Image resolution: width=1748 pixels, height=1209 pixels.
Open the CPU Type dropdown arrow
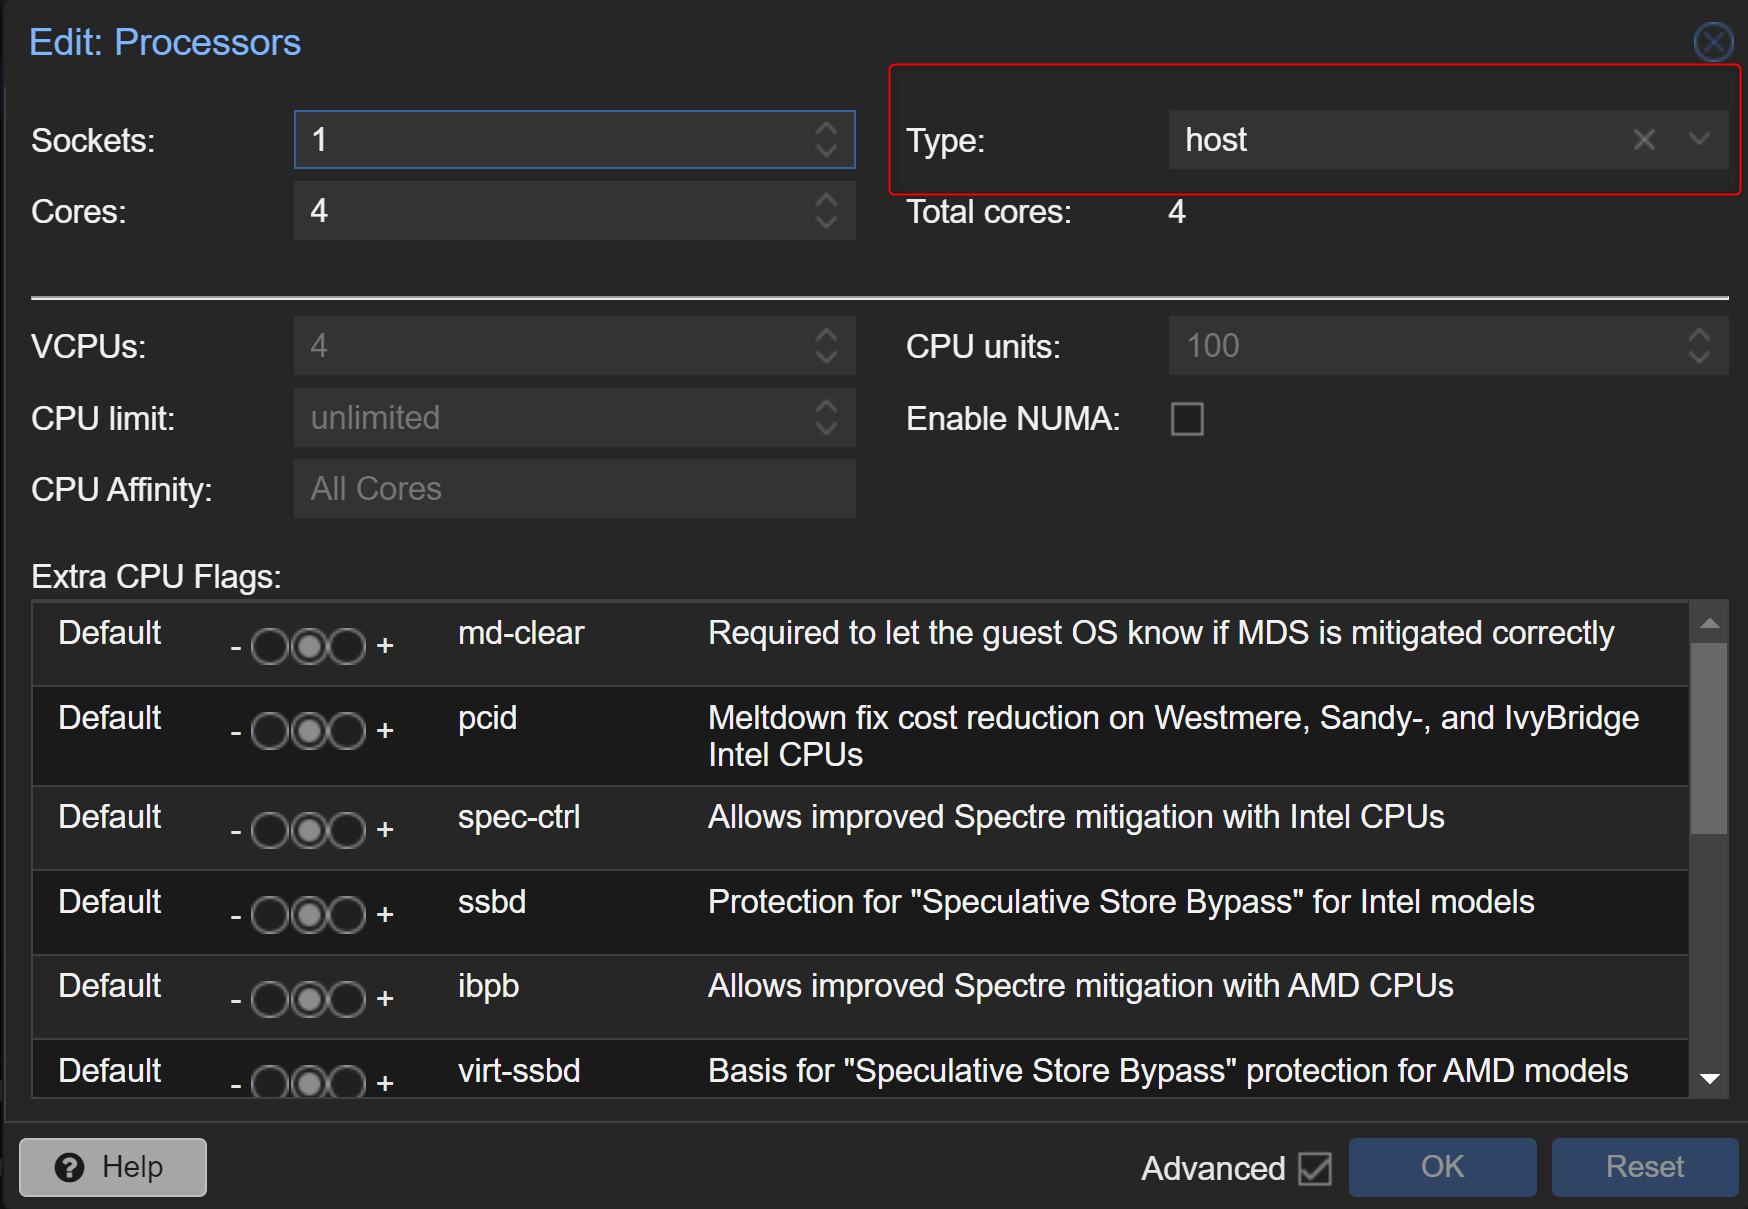[1699, 140]
